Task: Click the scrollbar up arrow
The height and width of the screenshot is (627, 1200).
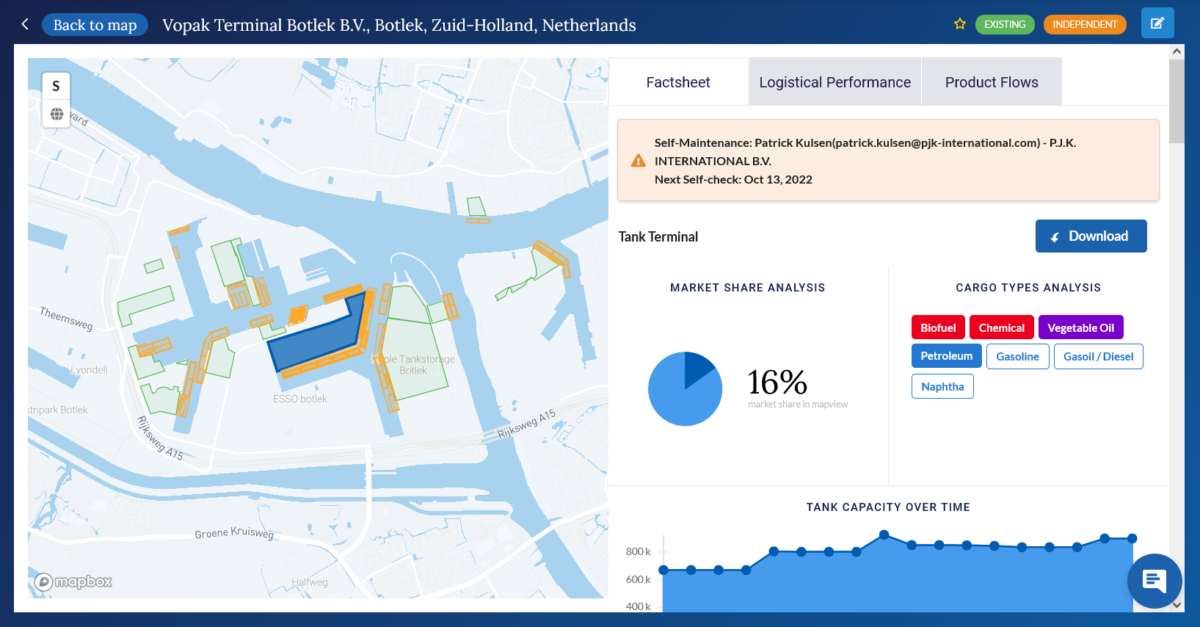Action: click(1177, 51)
